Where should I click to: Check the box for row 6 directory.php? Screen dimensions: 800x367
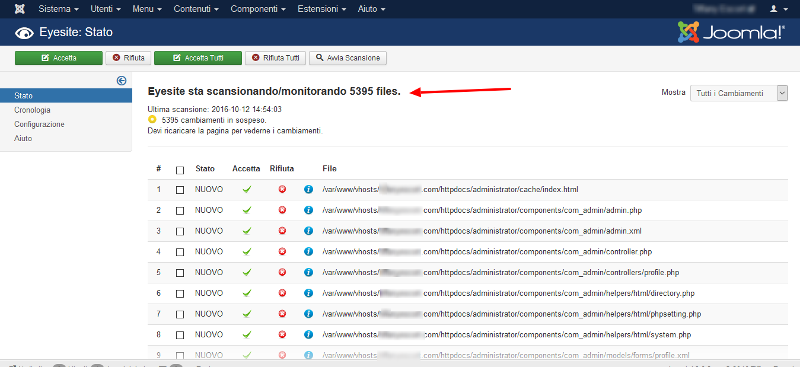[x=180, y=294]
